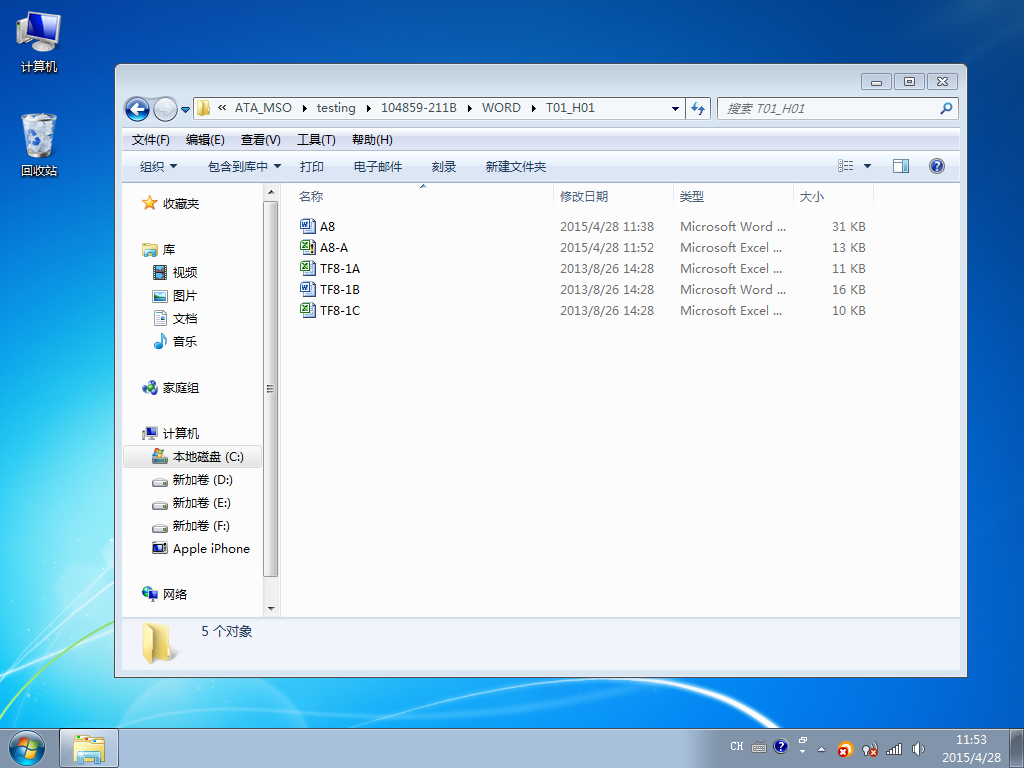Click the blue help icon
This screenshot has height=768, width=1024.
(x=936, y=166)
